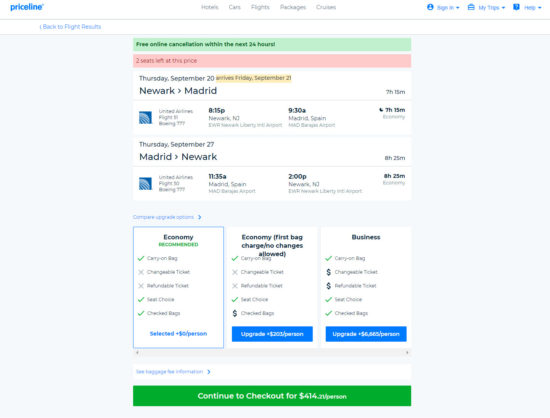Viewport: 550px width, 418px height.
Task: Click chevron beside Compare upgrade options
Action: [199, 217]
